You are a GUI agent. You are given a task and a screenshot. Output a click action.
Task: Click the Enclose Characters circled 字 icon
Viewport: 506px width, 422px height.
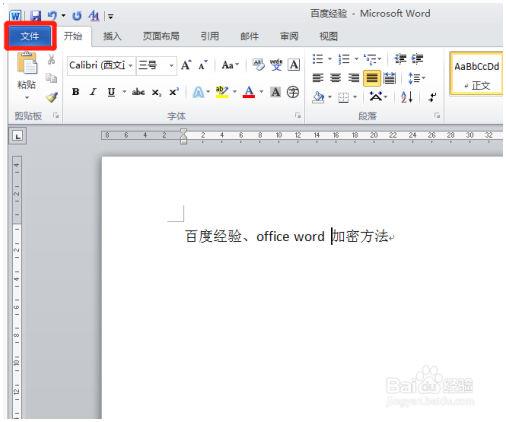[293, 92]
